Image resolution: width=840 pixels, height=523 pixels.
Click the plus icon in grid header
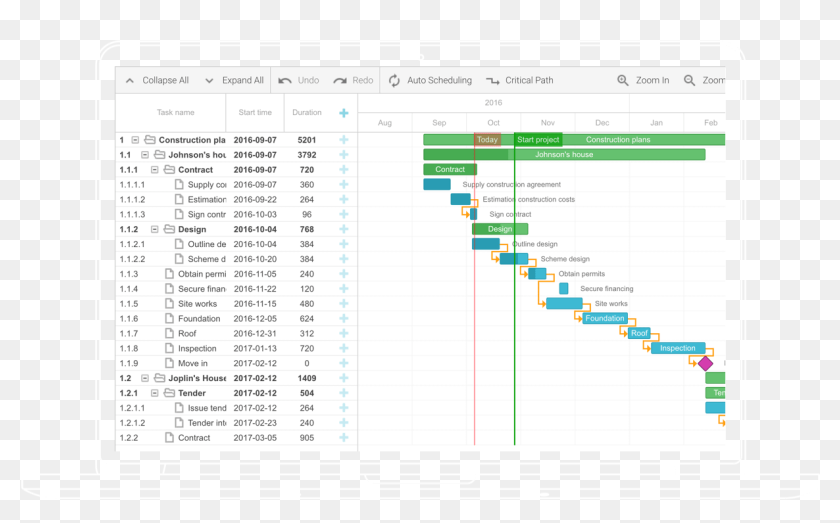(344, 113)
